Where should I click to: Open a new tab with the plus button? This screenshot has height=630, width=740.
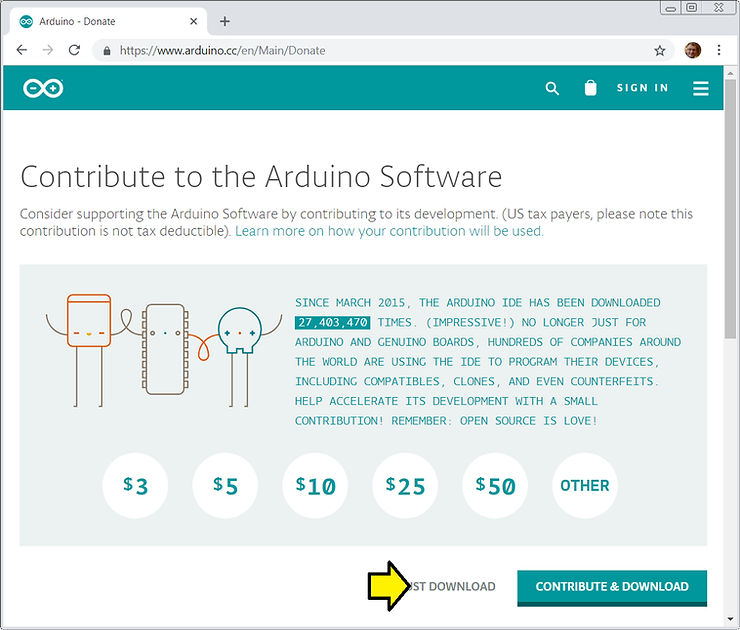click(x=225, y=21)
